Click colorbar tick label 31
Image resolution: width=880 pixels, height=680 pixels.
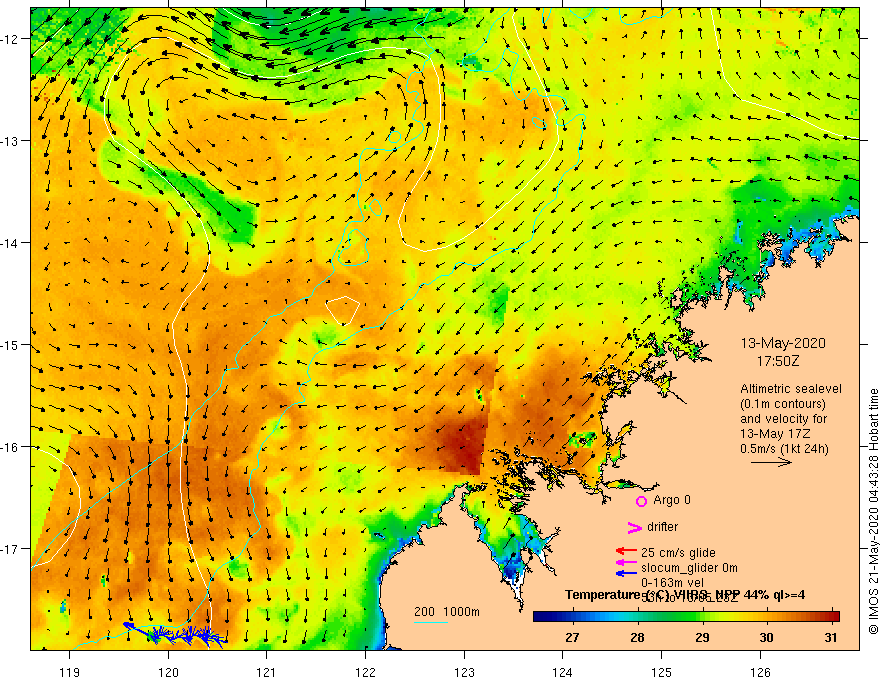[x=831, y=637]
